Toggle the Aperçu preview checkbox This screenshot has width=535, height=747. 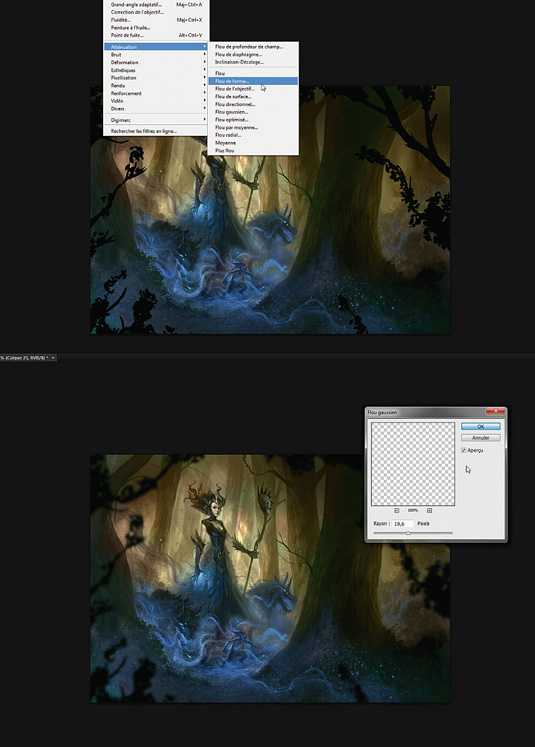[464, 450]
